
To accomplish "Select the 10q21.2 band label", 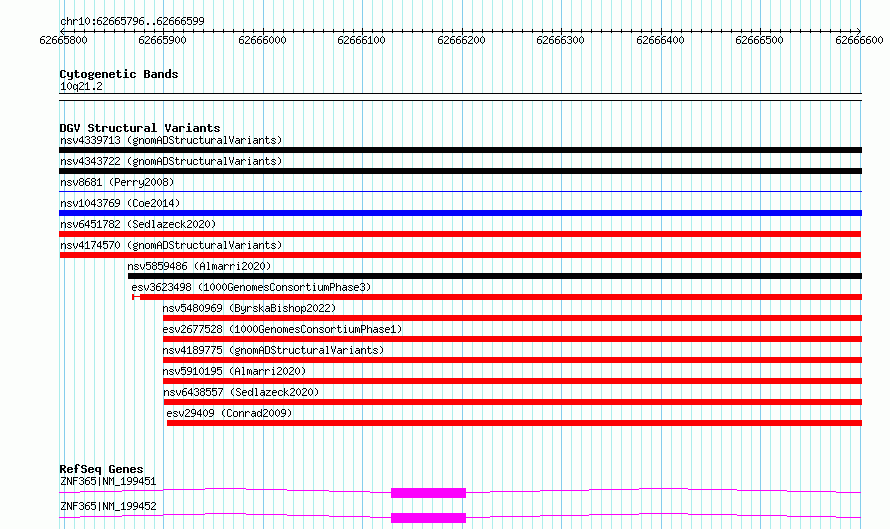I will 81,86.
